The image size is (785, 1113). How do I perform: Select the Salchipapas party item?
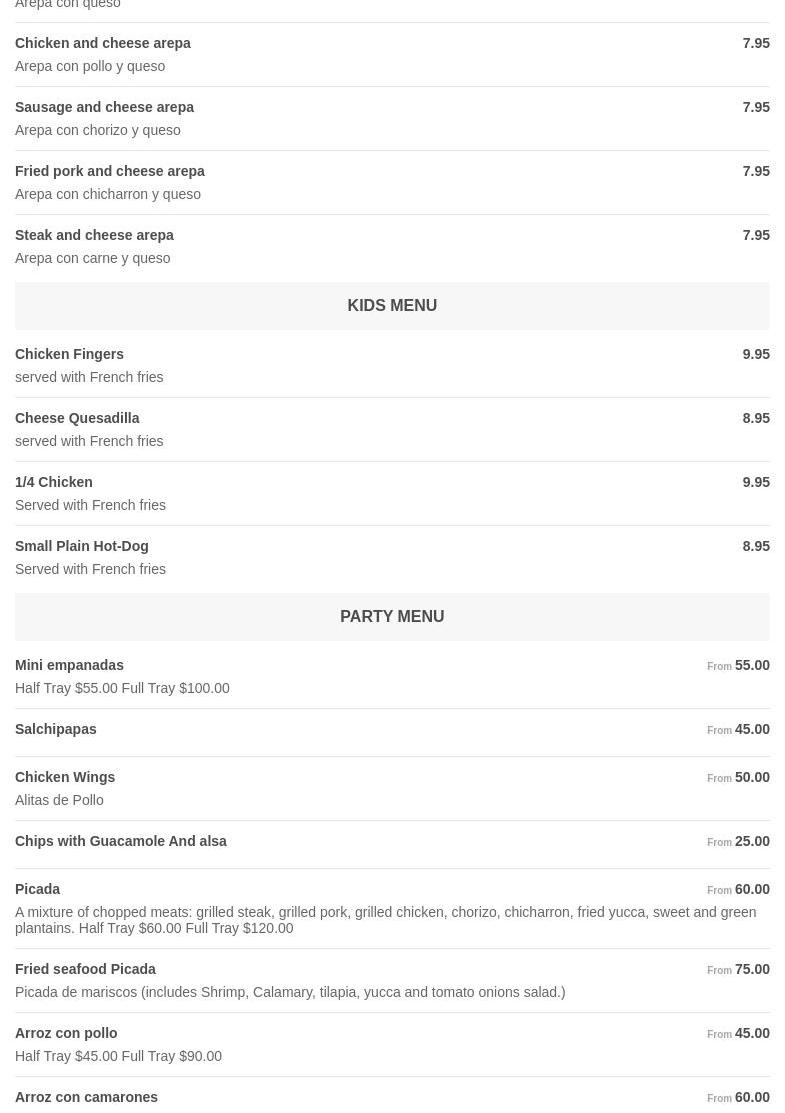pos(56,730)
